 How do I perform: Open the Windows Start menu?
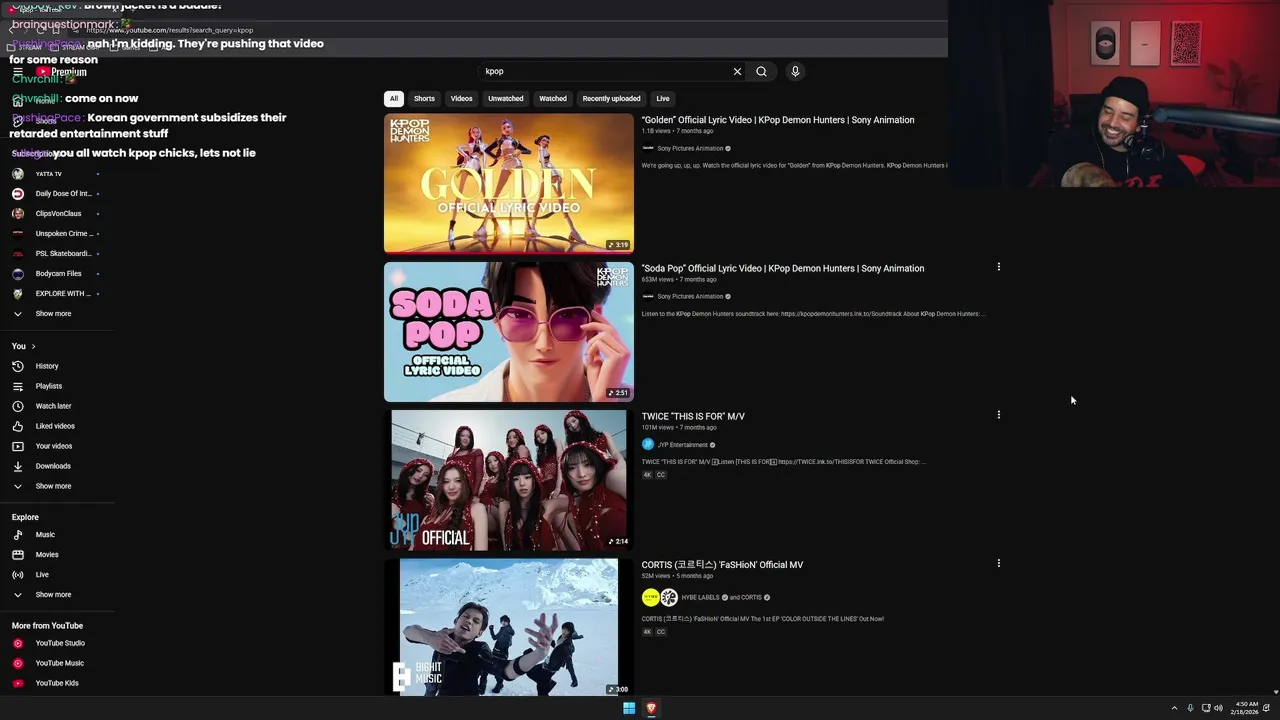[629, 708]
